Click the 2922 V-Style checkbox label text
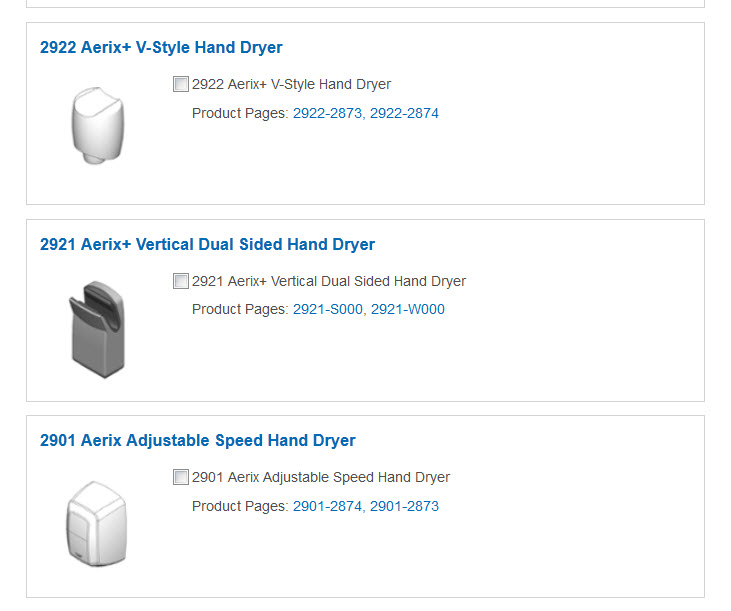This screenshot has height=611, width=731. pyautogui.click(x=291, y=84)
